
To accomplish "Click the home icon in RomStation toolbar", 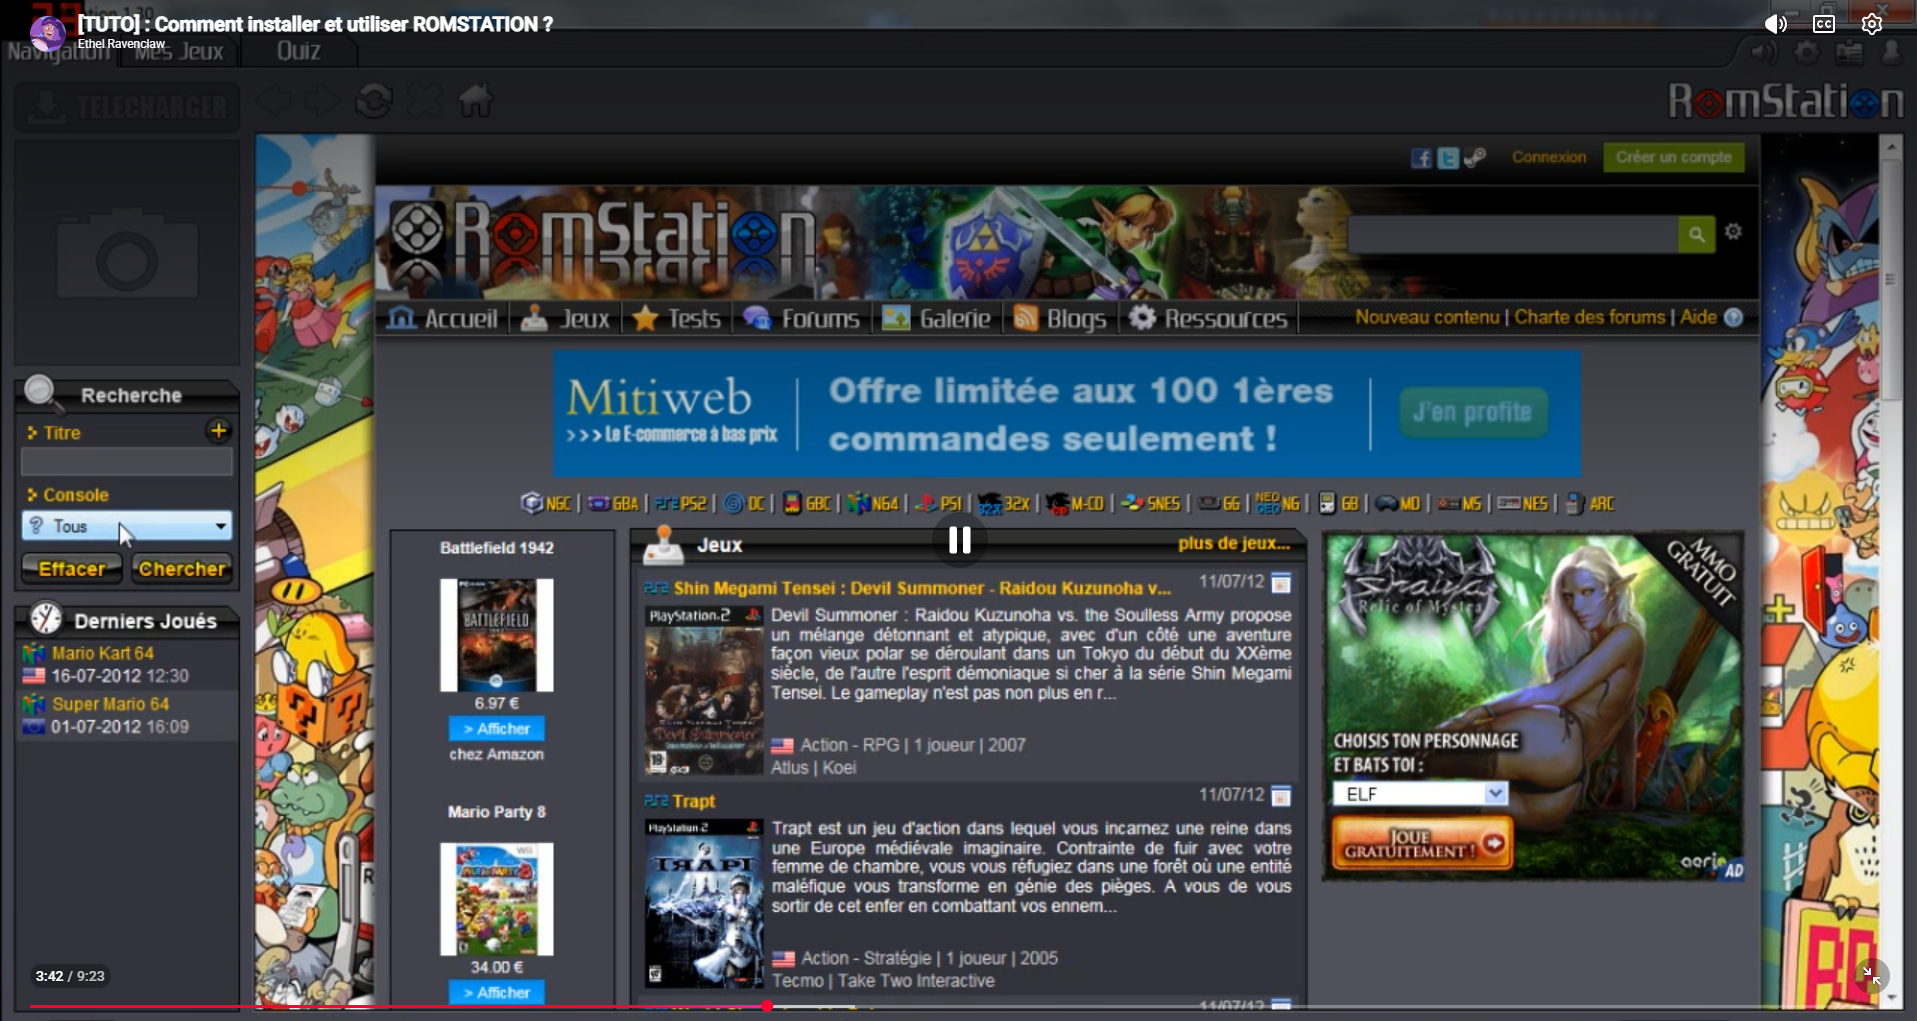I will click(476, 101).
